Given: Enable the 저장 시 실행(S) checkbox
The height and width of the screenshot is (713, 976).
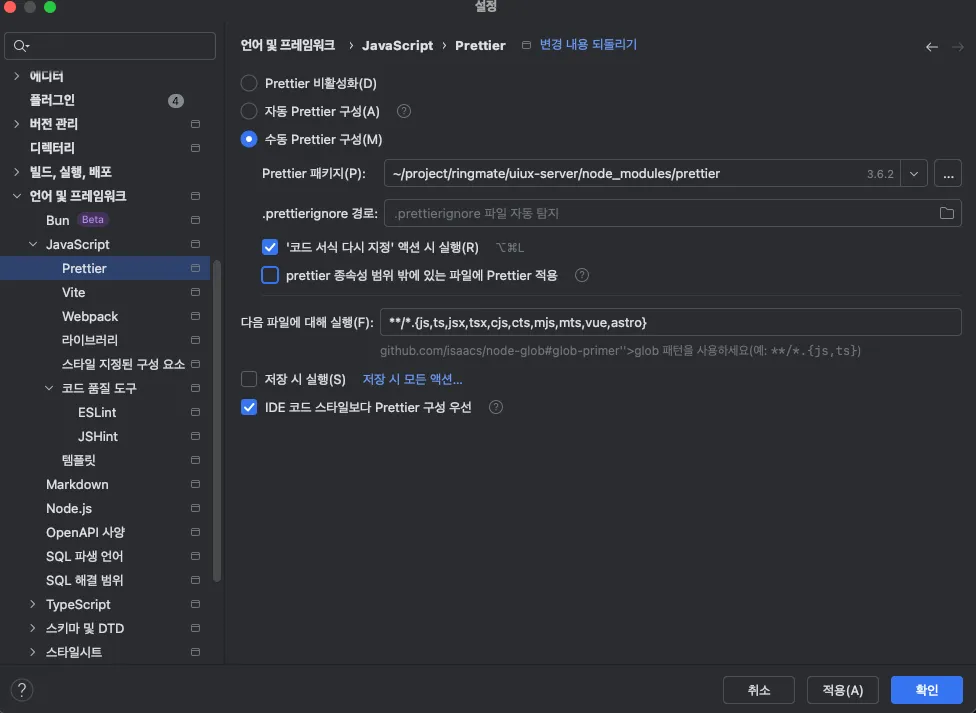Looking at the screenshot, I should tap(249, 379).
